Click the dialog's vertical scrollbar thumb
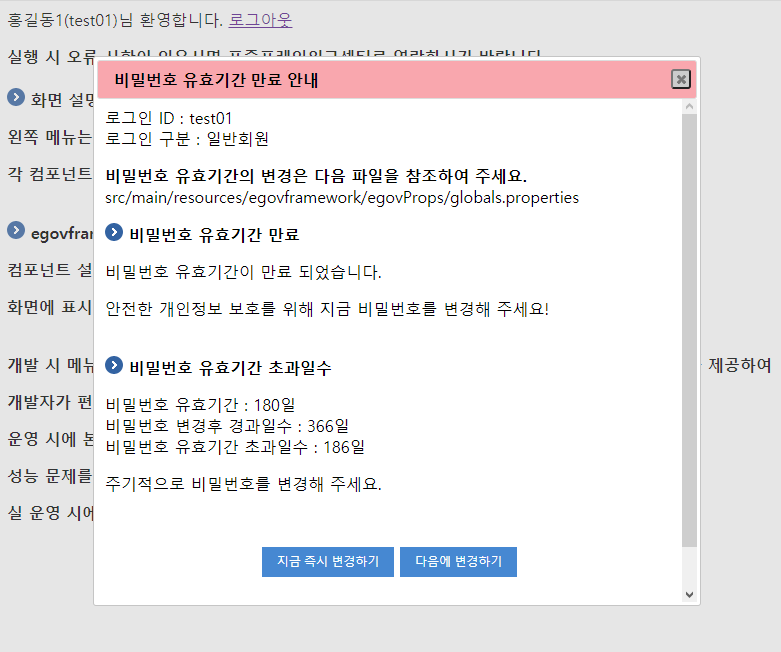The width and height of the screenshot is (781, 652). tap(688, 330)
